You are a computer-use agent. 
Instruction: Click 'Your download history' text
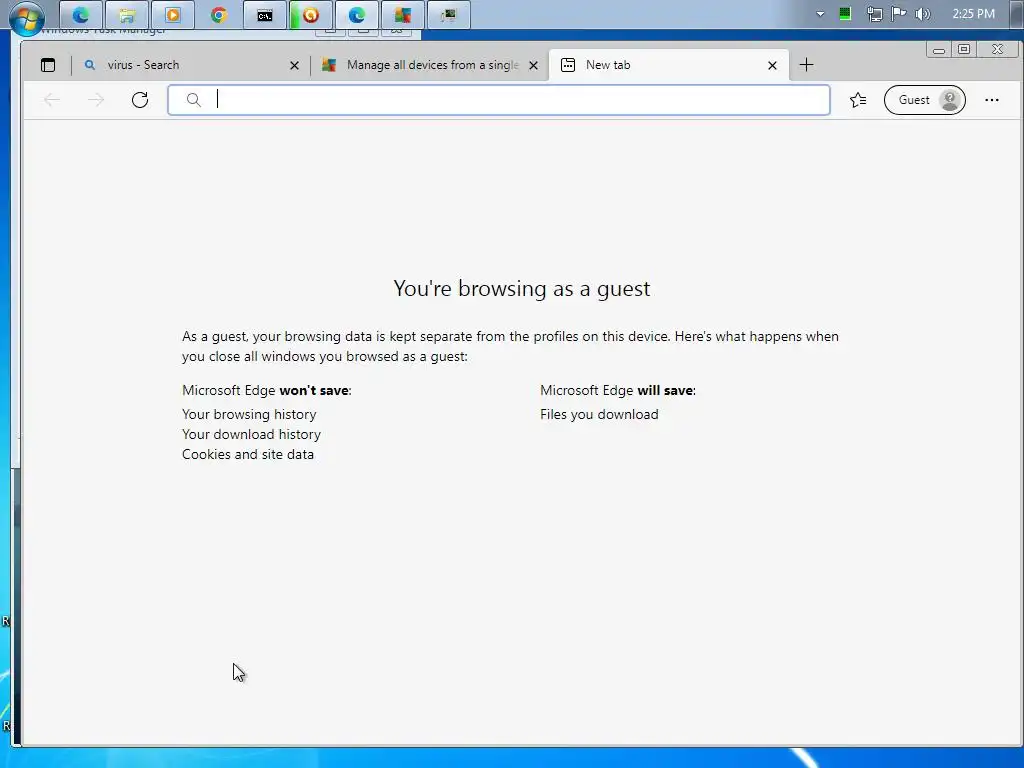[251, 434]
